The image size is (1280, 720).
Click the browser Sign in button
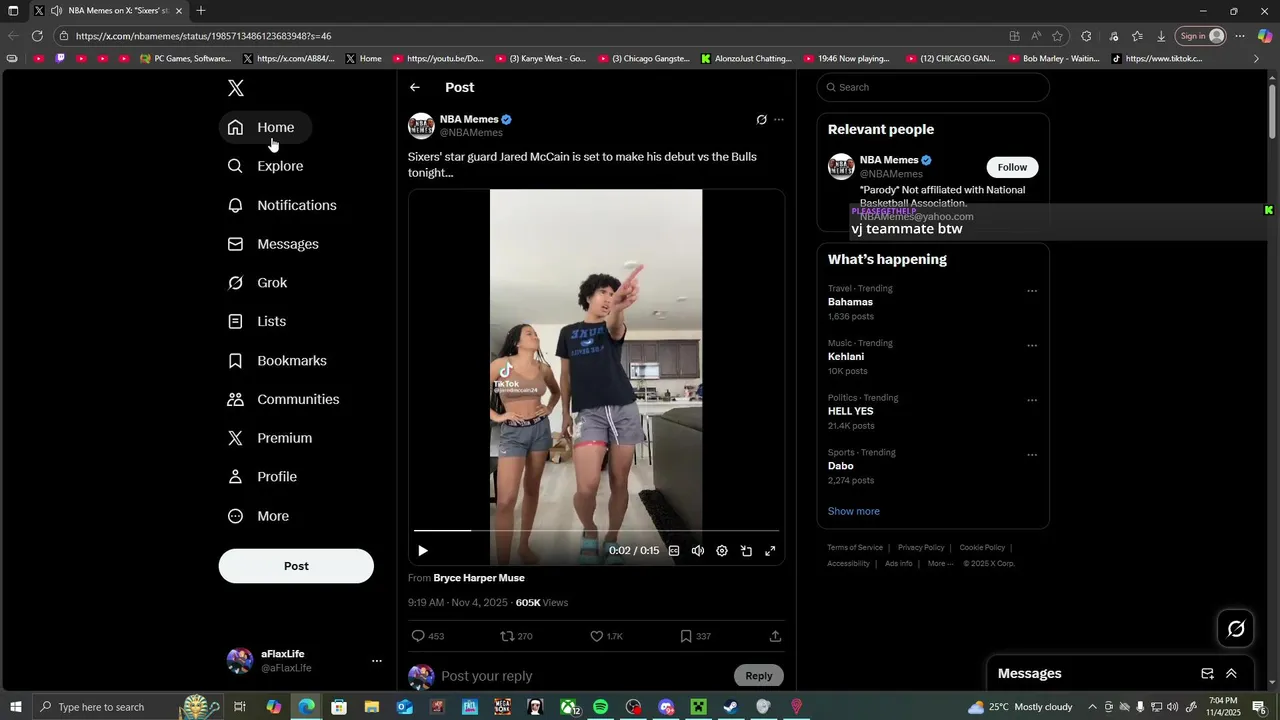pos(1200,36)
